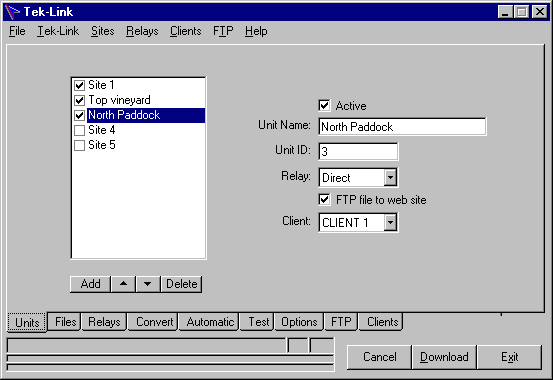Open the Sites menu
Viewport: 553px width, 380px height.
coord(103,31)
